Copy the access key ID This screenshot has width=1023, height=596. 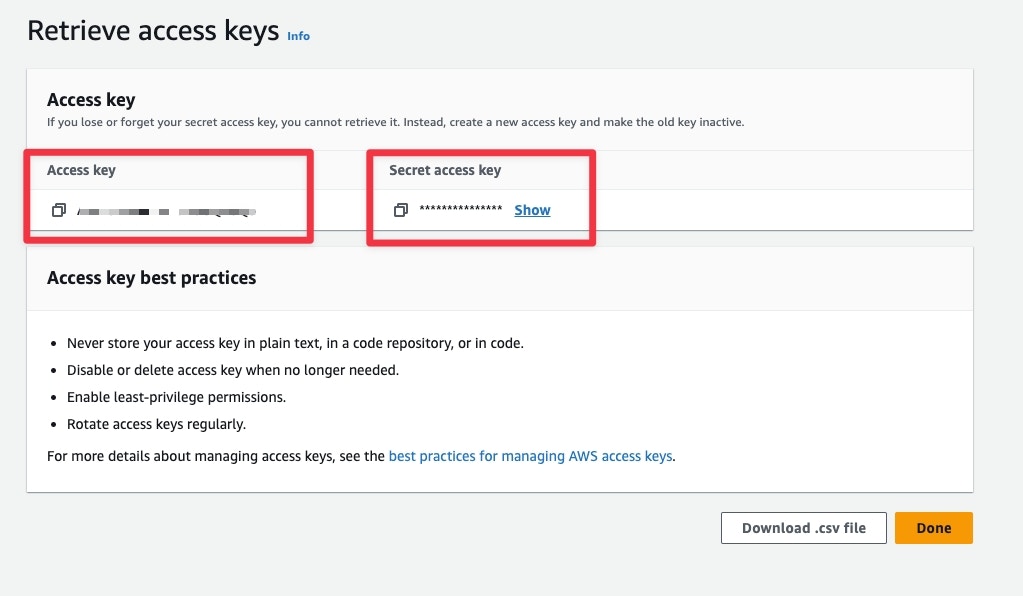(x=59, y=210)
